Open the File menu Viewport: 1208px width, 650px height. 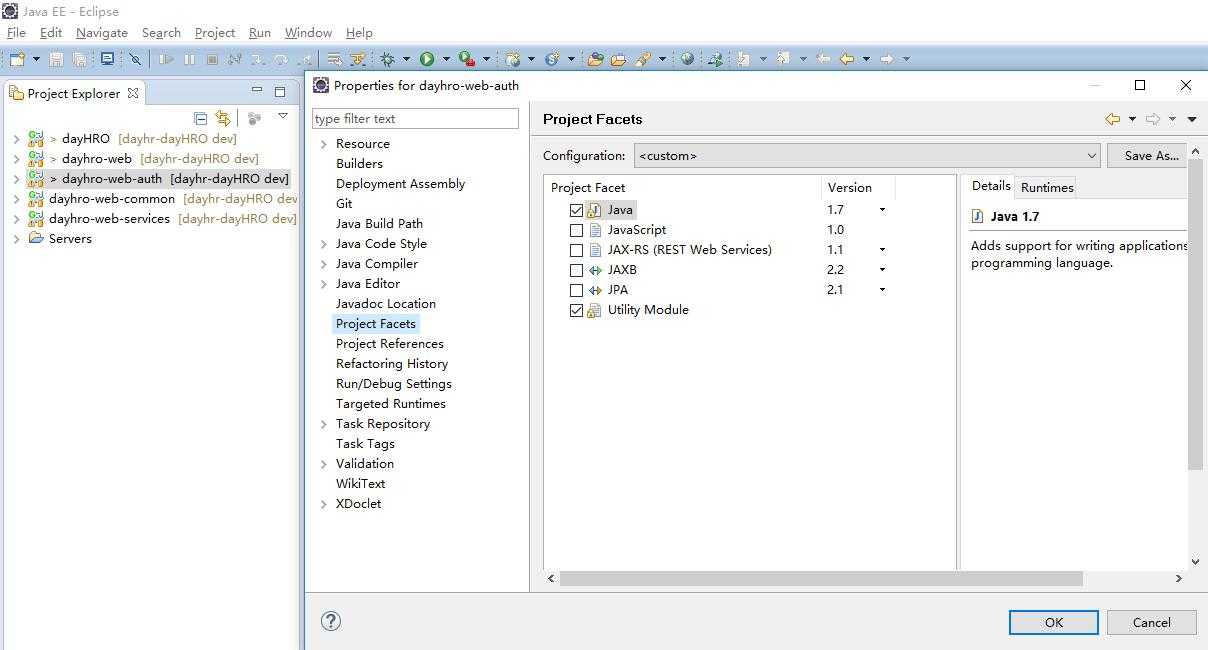[16, 32]
